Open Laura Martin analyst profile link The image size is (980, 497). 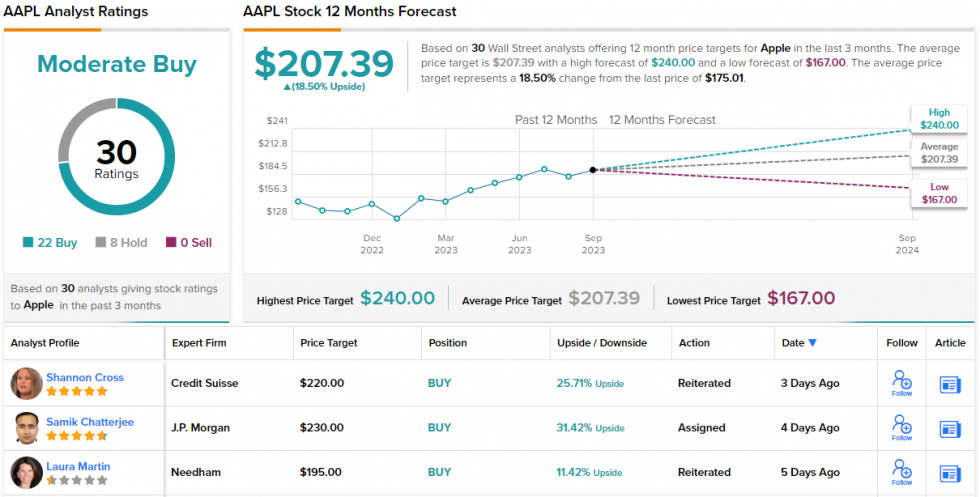pos(78,466)
